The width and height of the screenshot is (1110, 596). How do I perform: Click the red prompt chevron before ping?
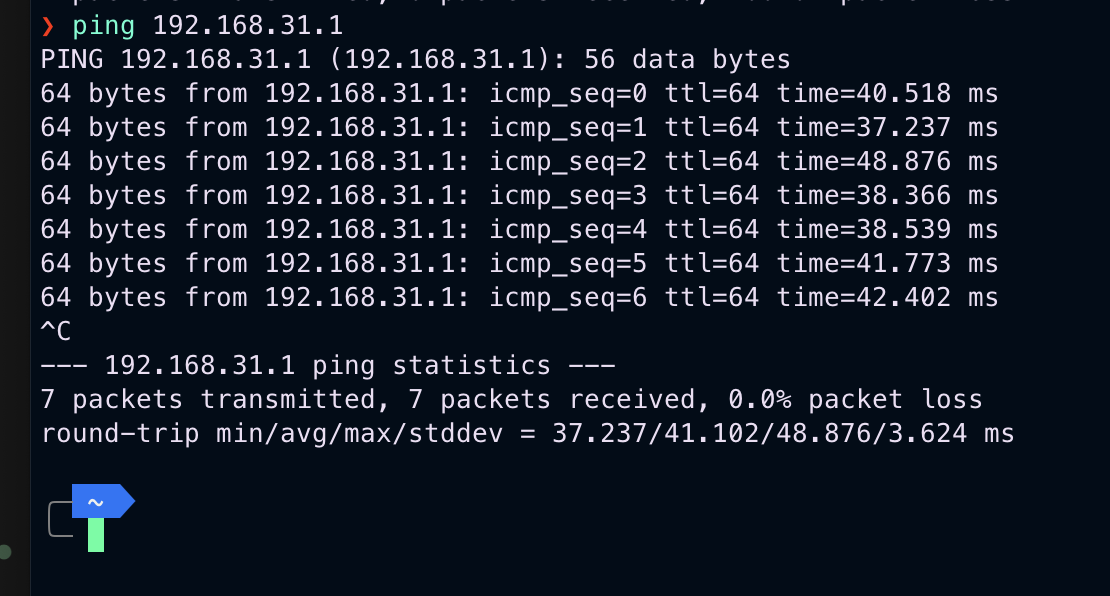click(x=47, y=25)
